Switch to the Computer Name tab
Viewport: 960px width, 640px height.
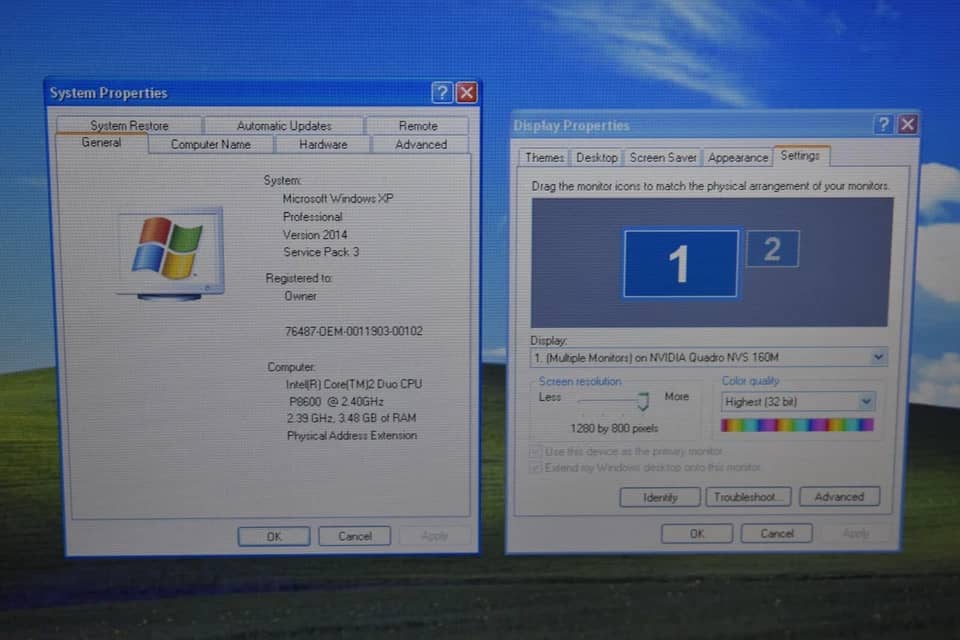click(x=211, y=145)
